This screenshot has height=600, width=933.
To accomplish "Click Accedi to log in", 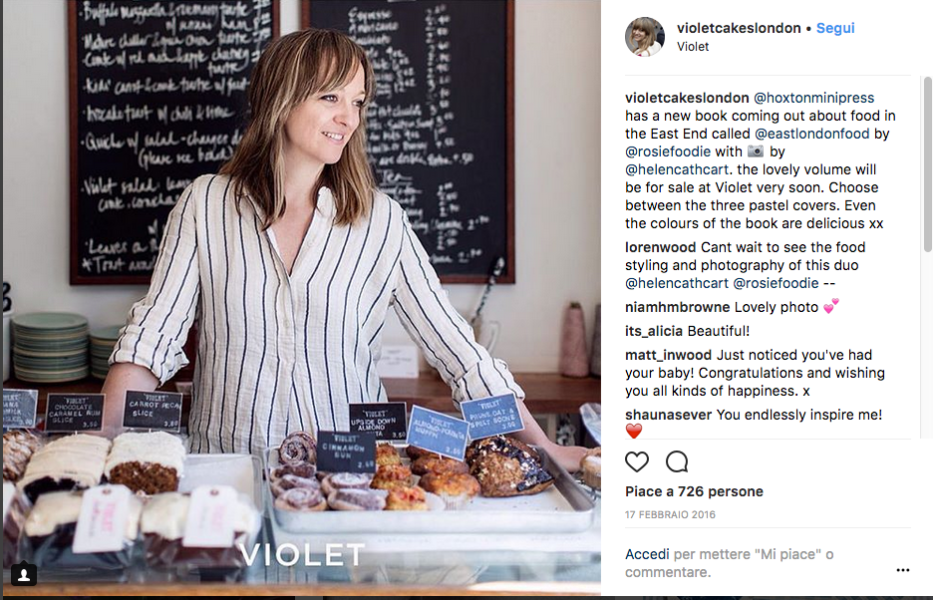I will pos(647,554).
